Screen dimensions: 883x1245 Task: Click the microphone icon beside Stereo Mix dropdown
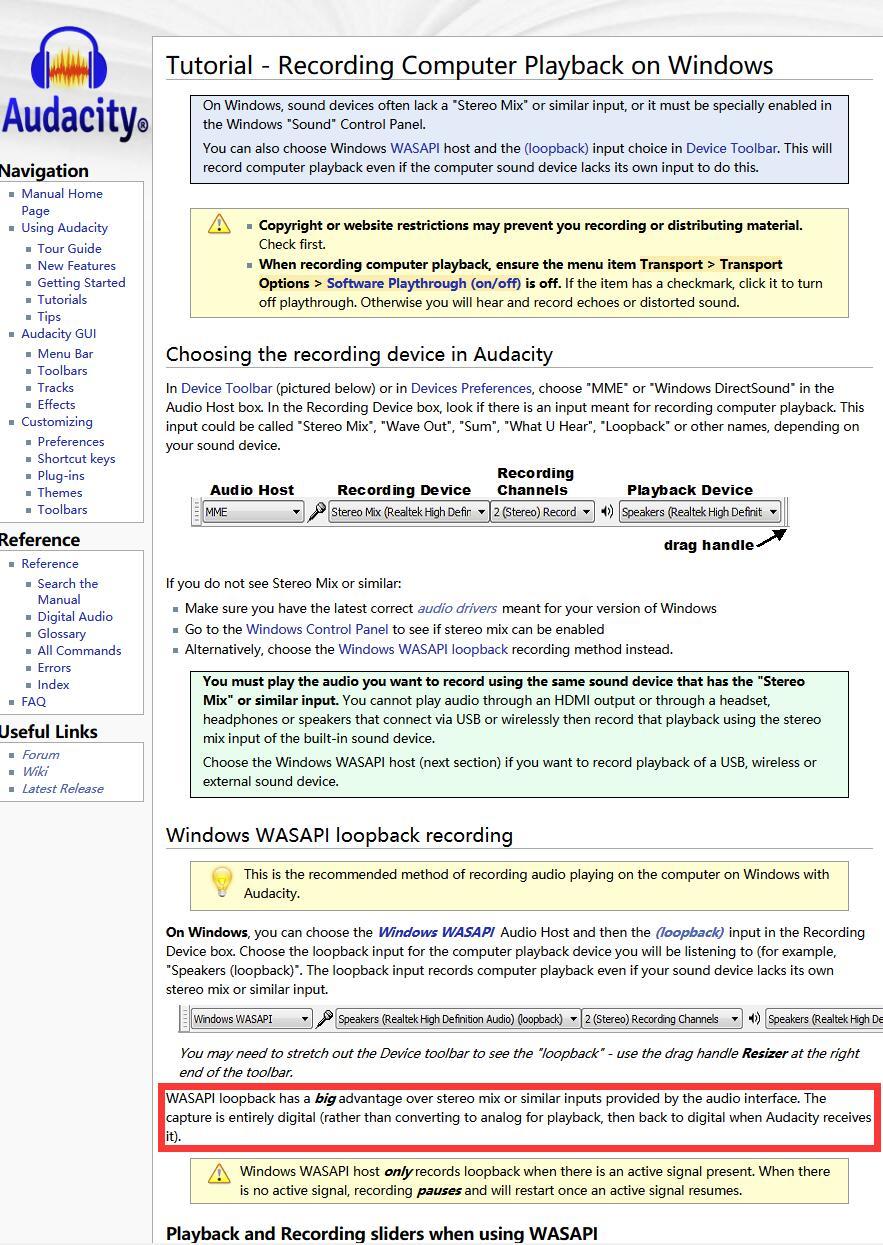click(x=316, y=512)
